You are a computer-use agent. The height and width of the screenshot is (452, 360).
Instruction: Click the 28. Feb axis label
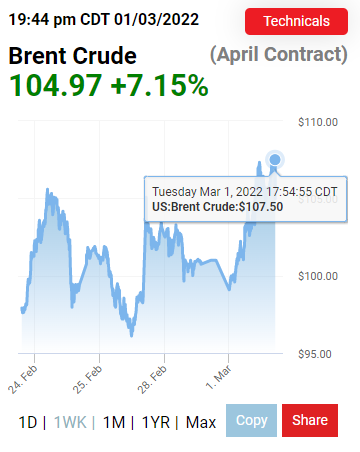[x=152, y=379]
